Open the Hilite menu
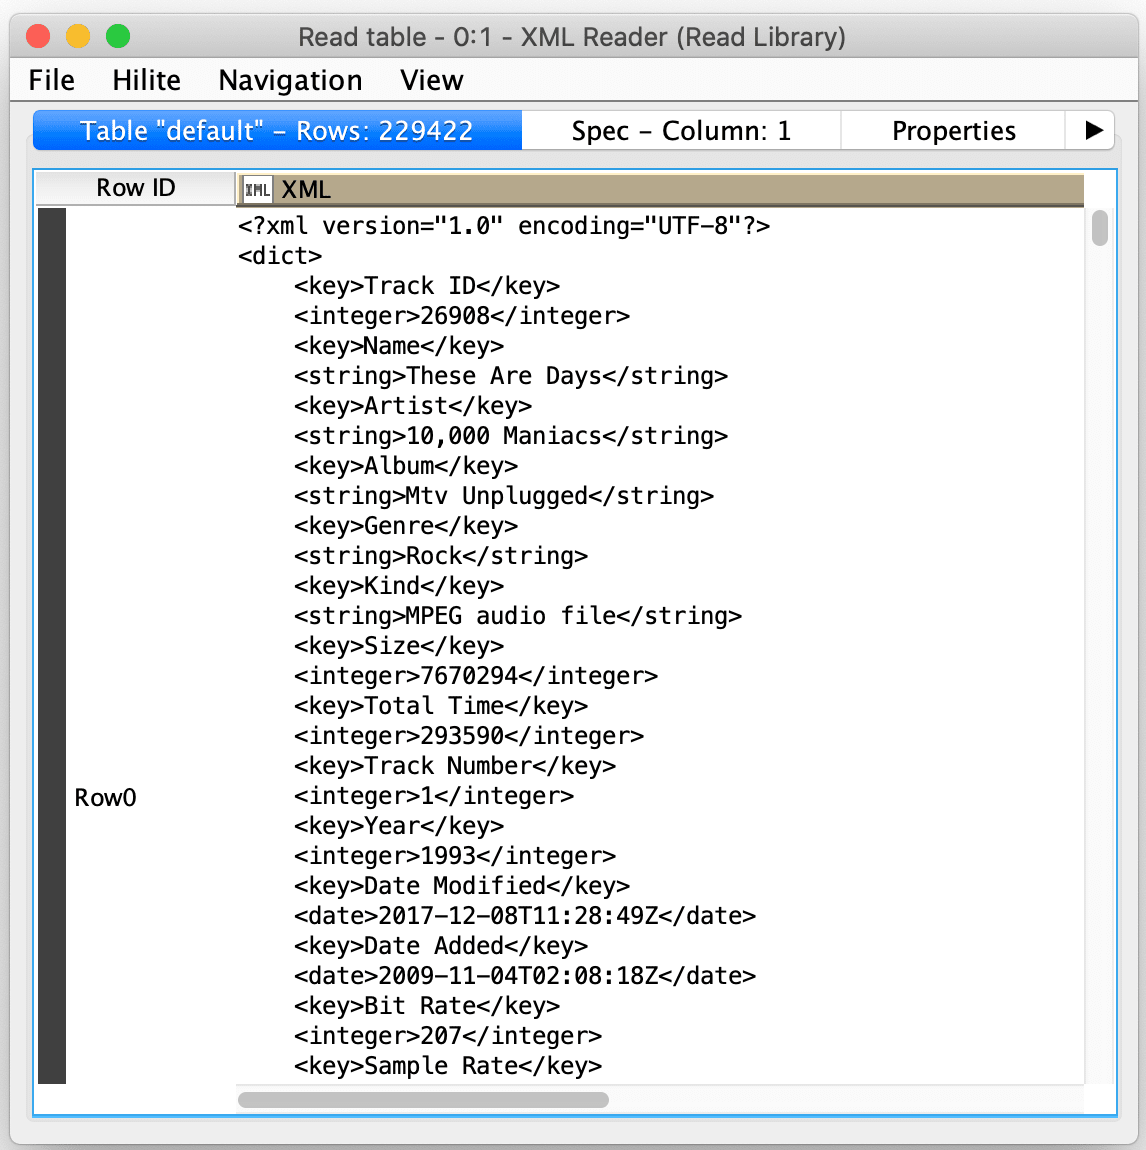1146x1150 pixels. 146,80
